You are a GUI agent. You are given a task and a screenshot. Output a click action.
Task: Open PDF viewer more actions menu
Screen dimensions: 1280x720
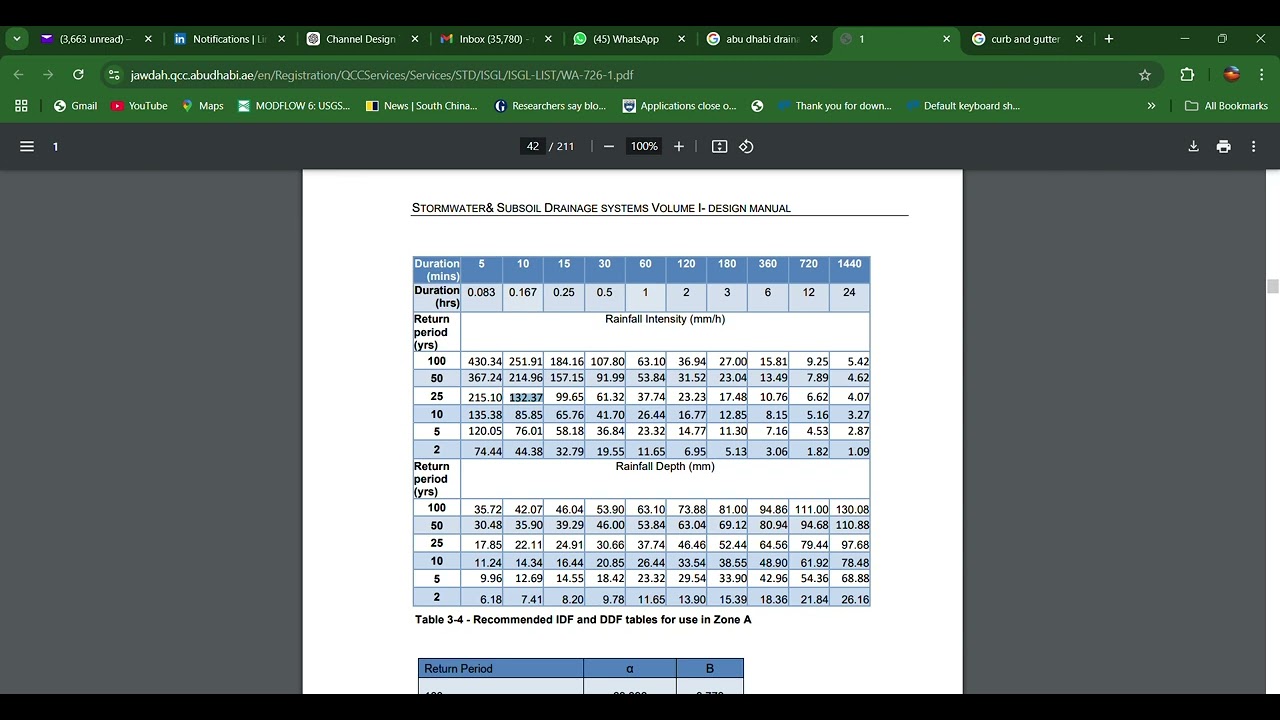(1253, 146)
